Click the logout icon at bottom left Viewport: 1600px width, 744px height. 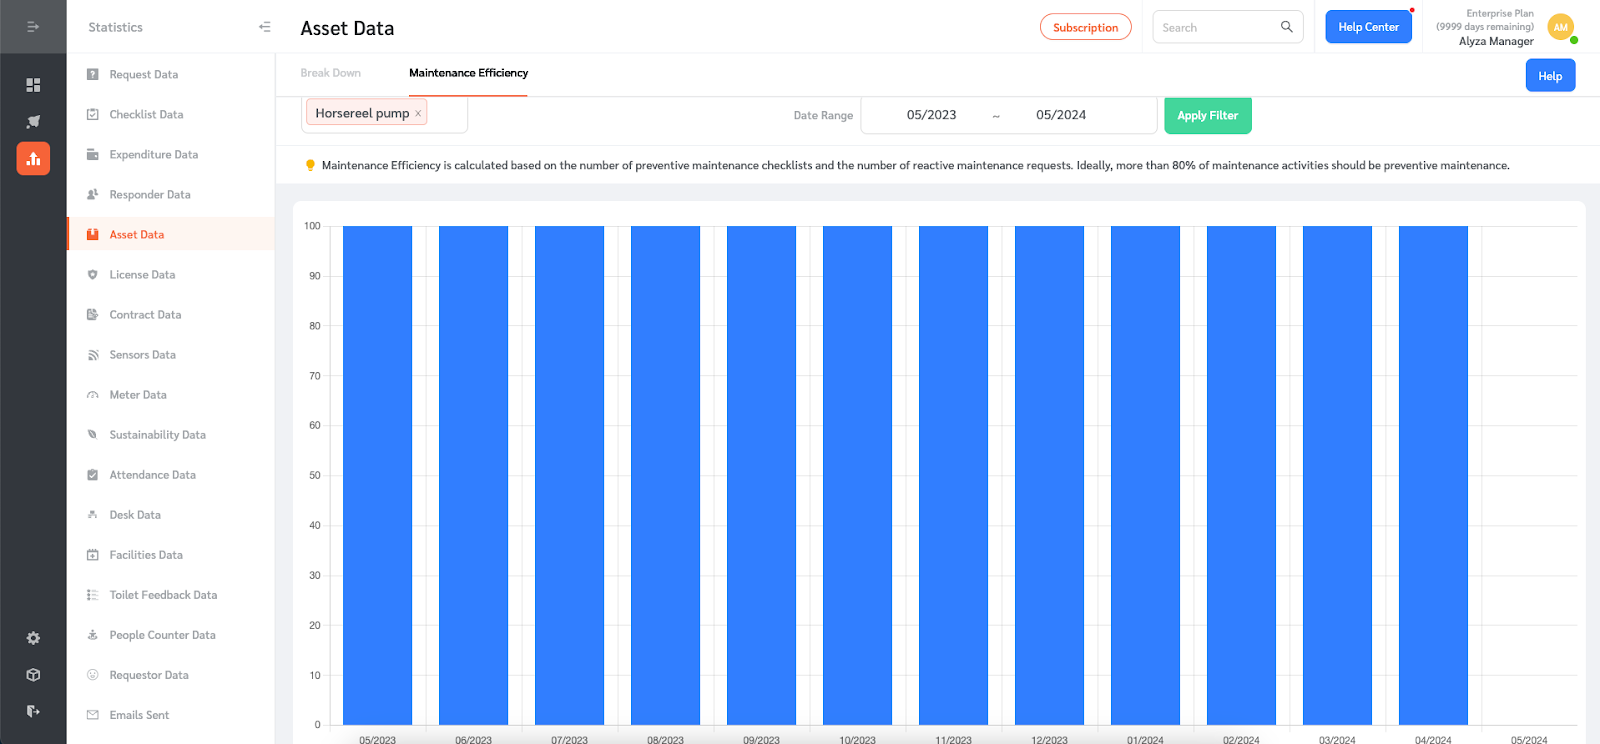tap(33, 711)
